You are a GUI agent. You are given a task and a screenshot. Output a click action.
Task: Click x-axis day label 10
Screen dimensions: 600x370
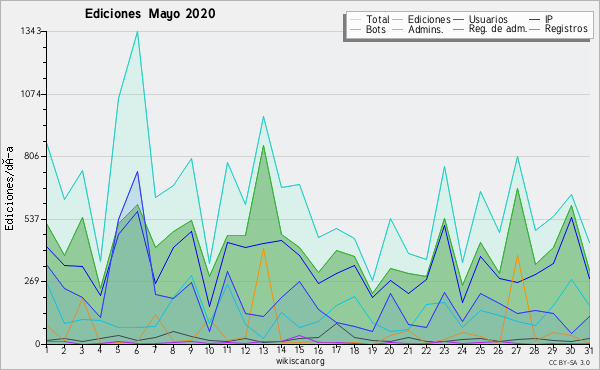[x=209, y=350]
